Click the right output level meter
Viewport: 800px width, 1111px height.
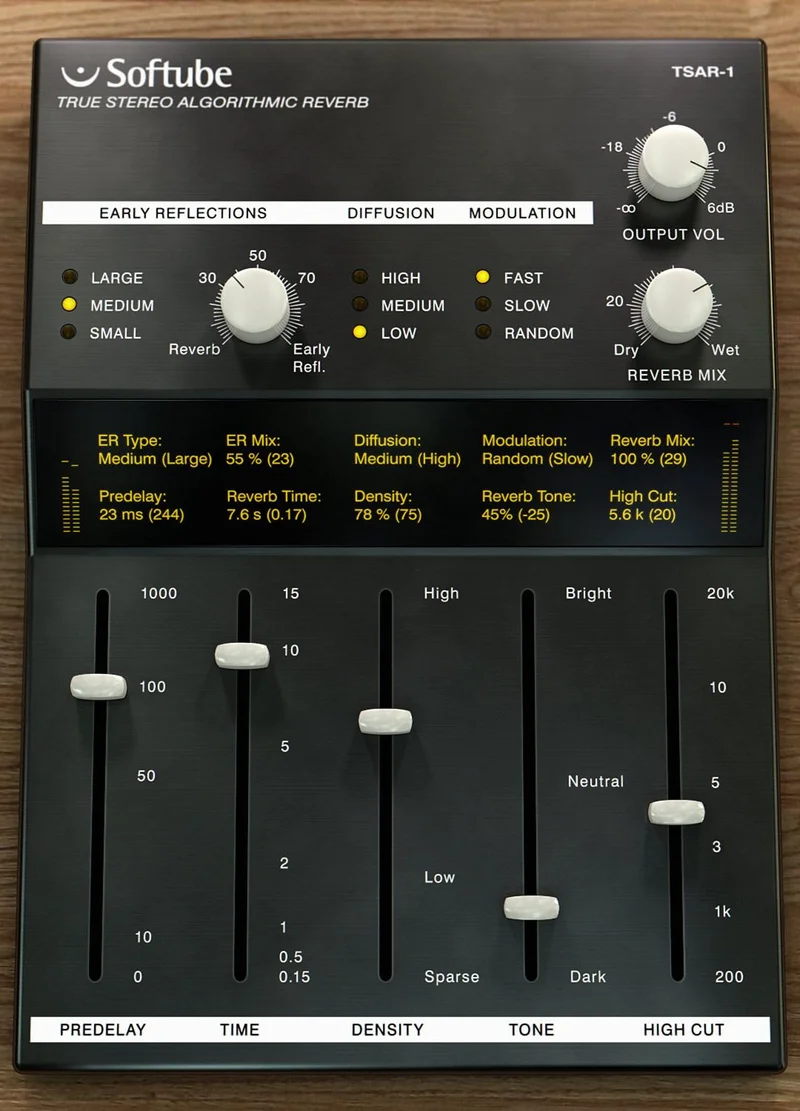[731, 478]
